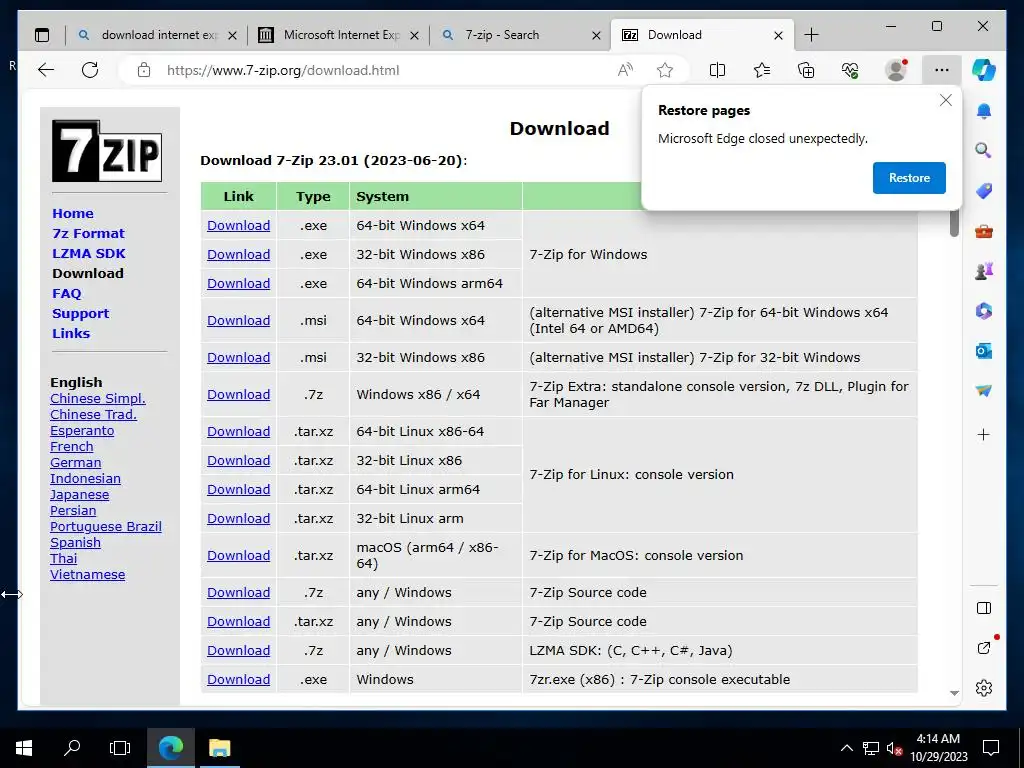Screen dimensions: 1024x768
Task: Switch language to Chinese Simpl.
Action: 98,398
